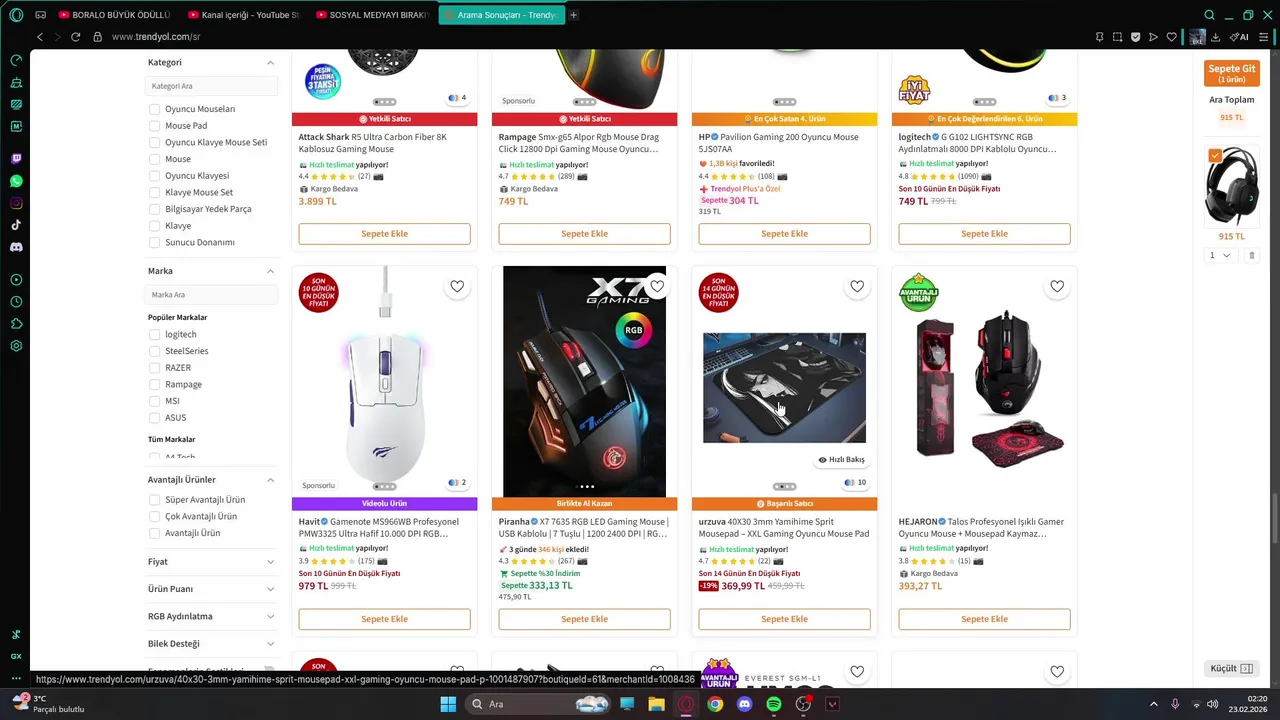Screen dimensions: 1280x720
Task: Tick the logitech brand checkbox
Action: 154,334
